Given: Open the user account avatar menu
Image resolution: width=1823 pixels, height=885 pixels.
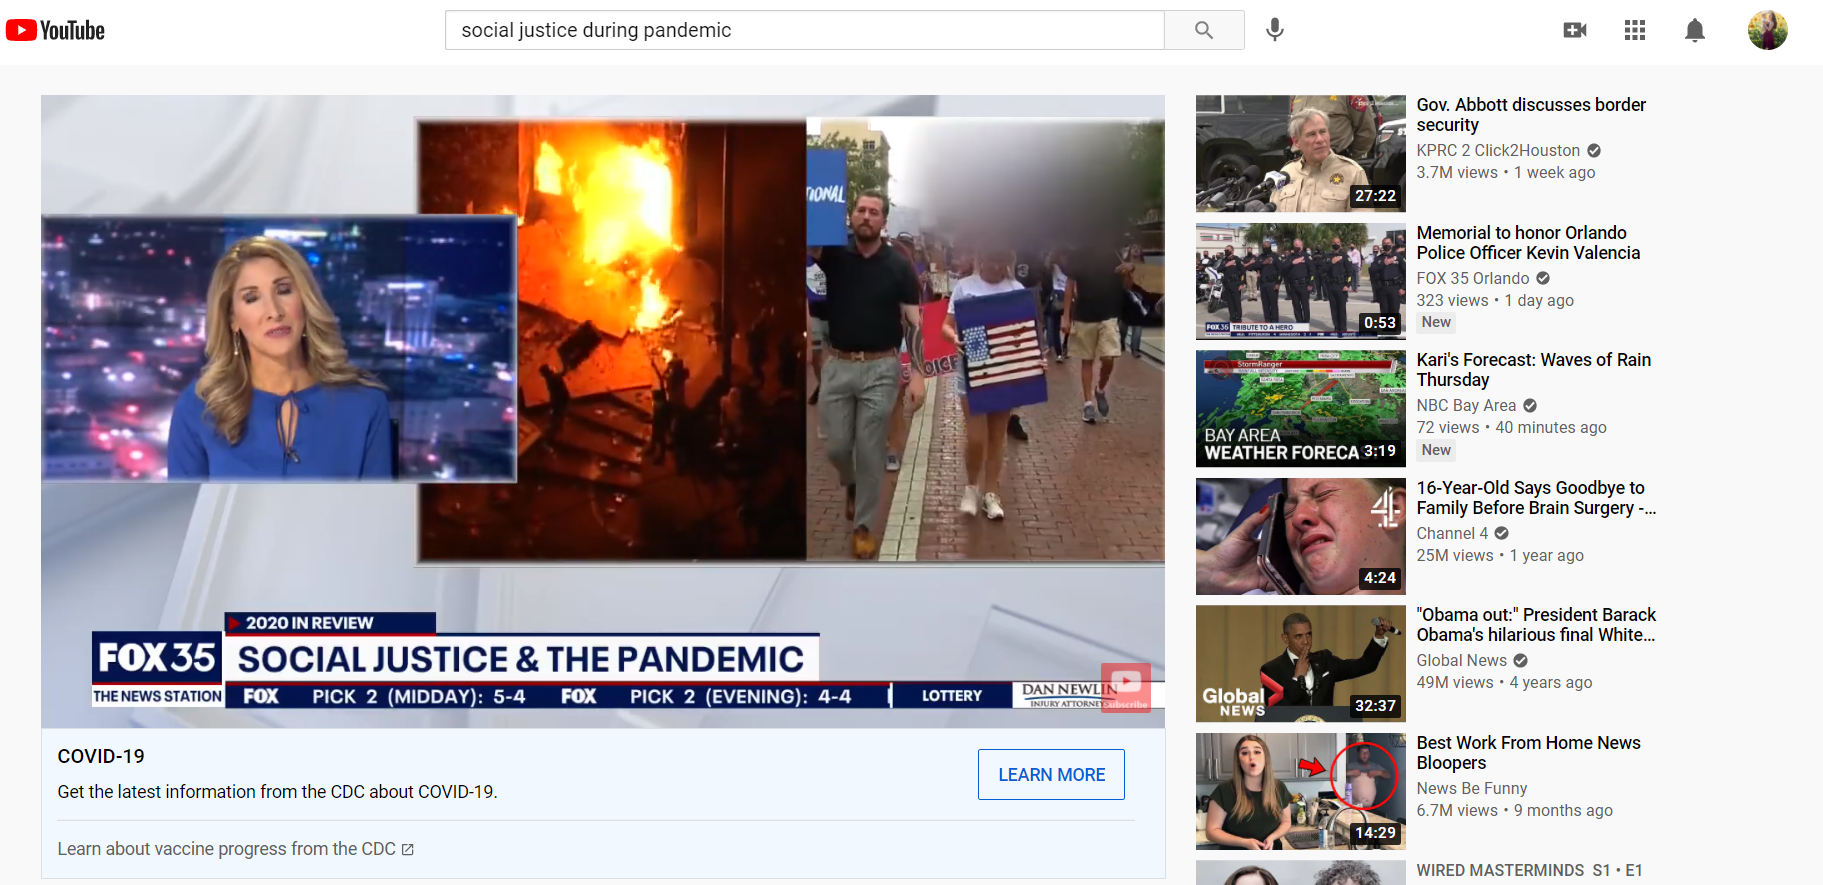Looking at the screenshot, I should (1767, 30).
